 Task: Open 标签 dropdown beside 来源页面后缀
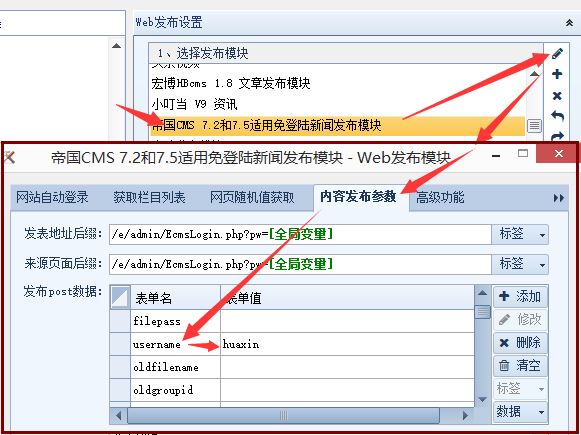pyautogui.click(x=519, y=264)
